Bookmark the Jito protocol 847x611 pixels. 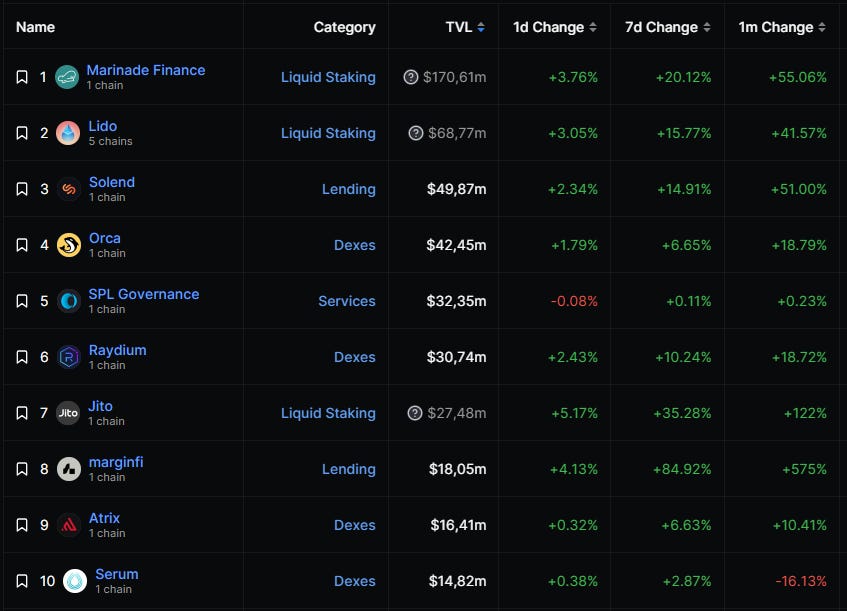(x=22, y=413)
